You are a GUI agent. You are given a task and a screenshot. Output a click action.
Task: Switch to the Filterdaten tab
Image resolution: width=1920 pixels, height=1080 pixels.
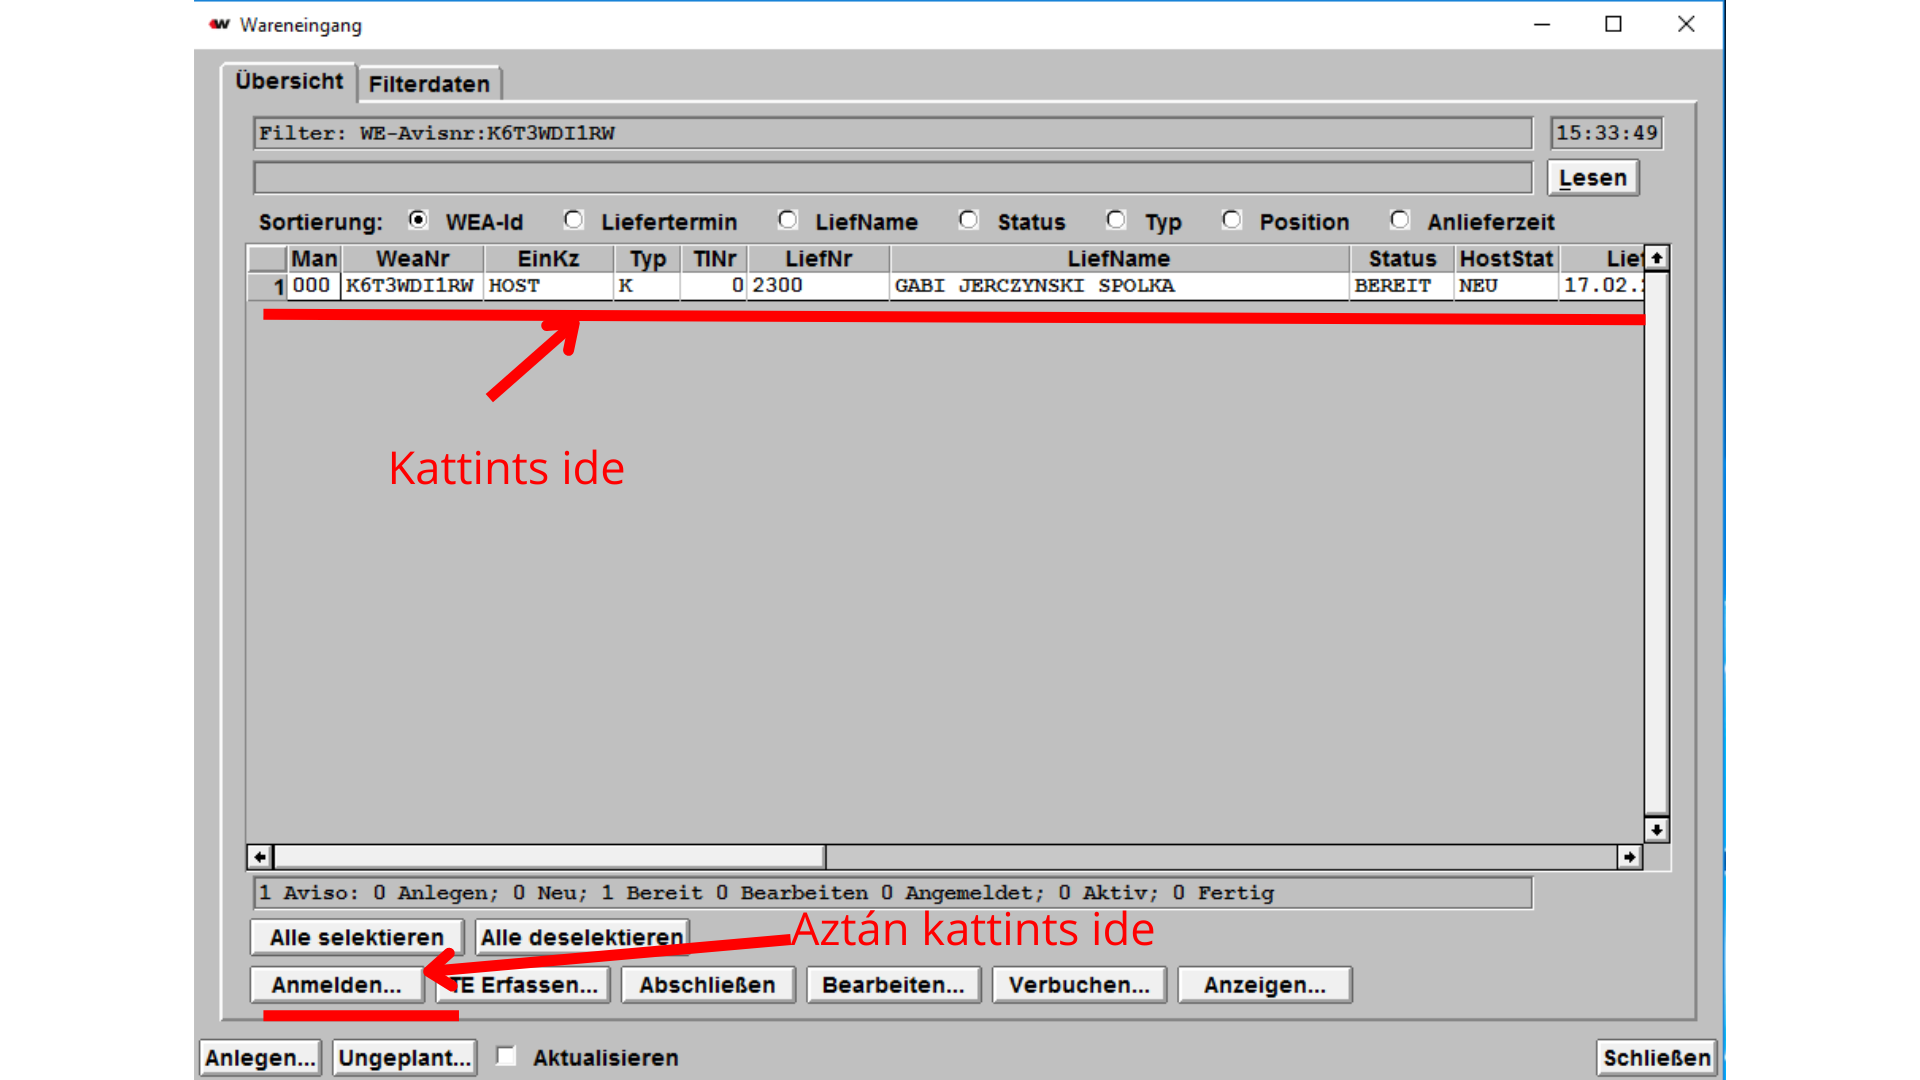pos(429,84)
